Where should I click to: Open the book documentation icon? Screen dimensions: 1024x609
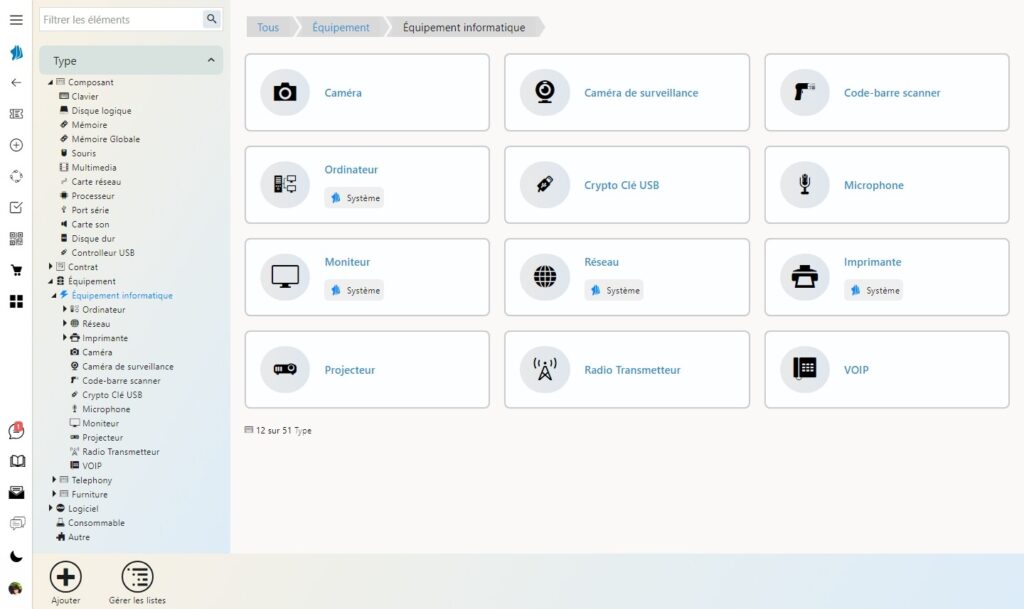click(16, 461)
